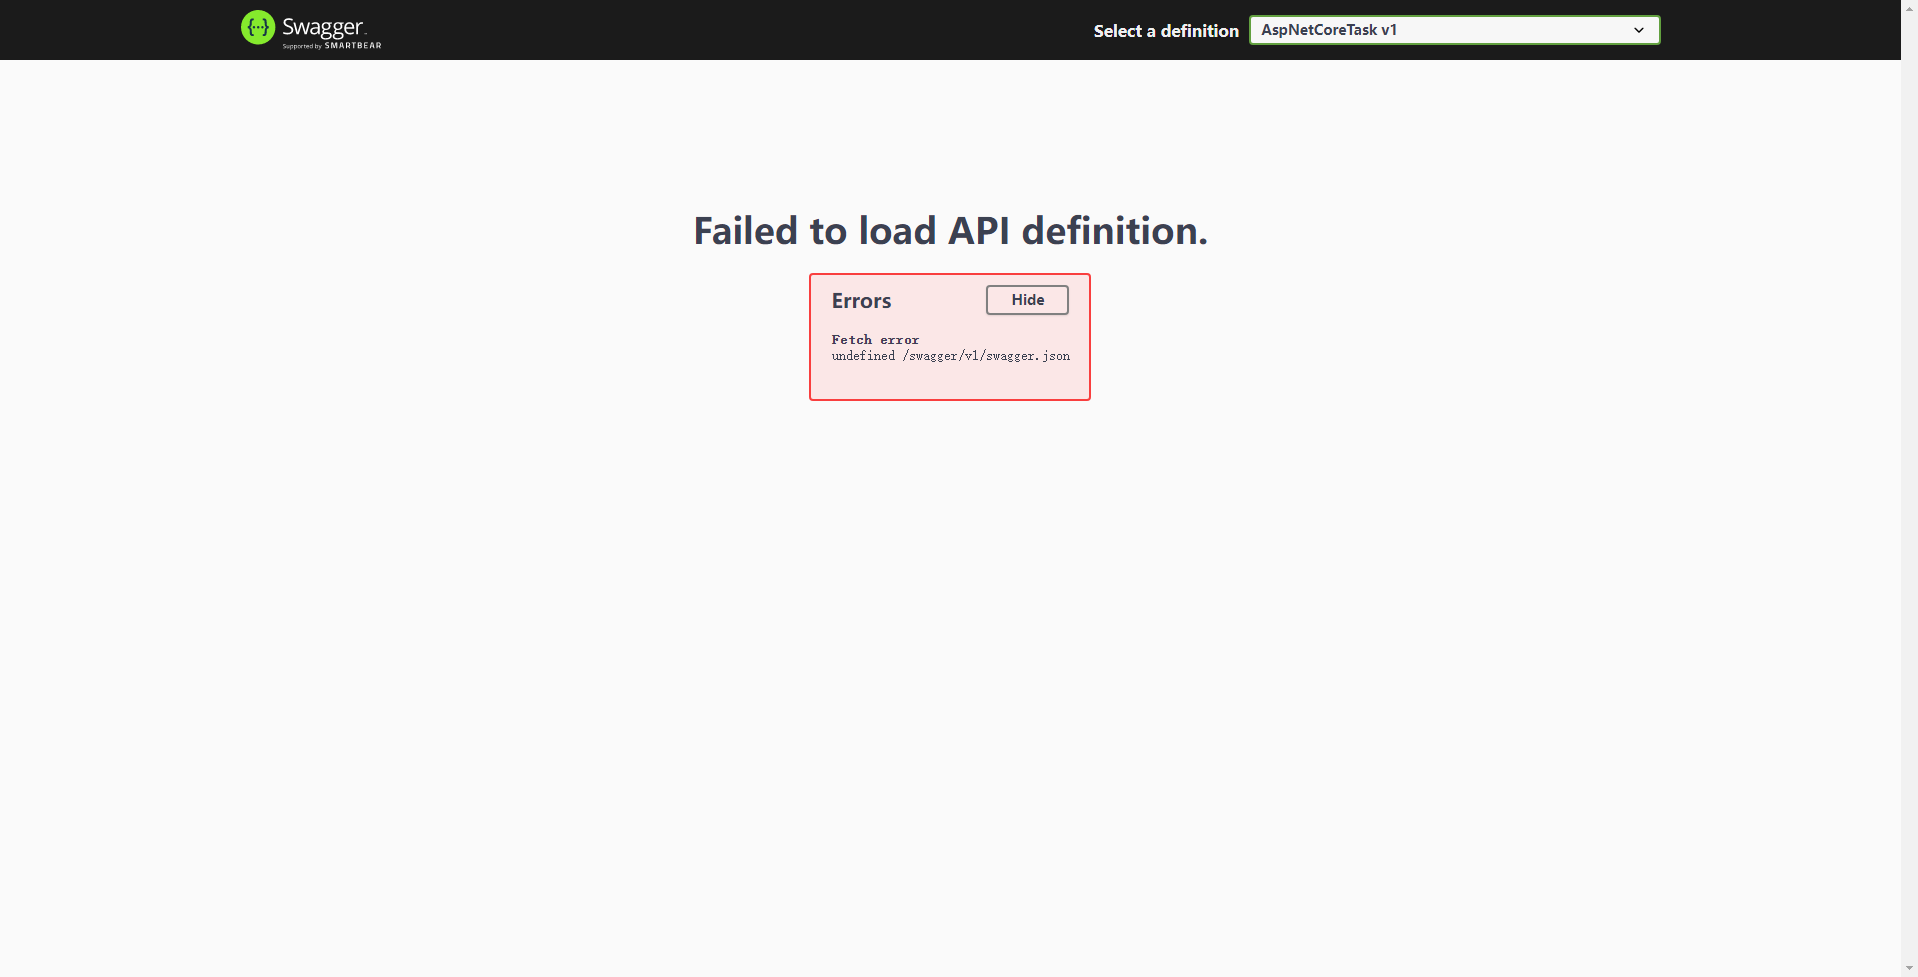The width and height of the screenshot is (1918, 977).
Task: Click the scrollbar down arrow
Action: click(1909, 968)
